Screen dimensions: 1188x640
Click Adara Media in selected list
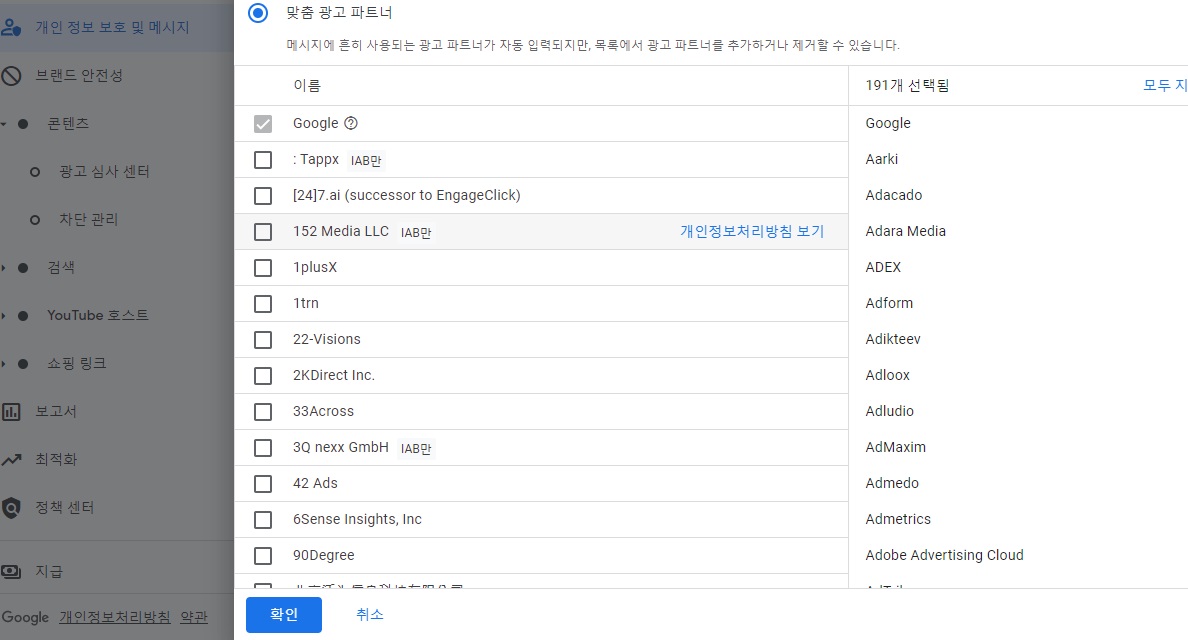(905, 231)
